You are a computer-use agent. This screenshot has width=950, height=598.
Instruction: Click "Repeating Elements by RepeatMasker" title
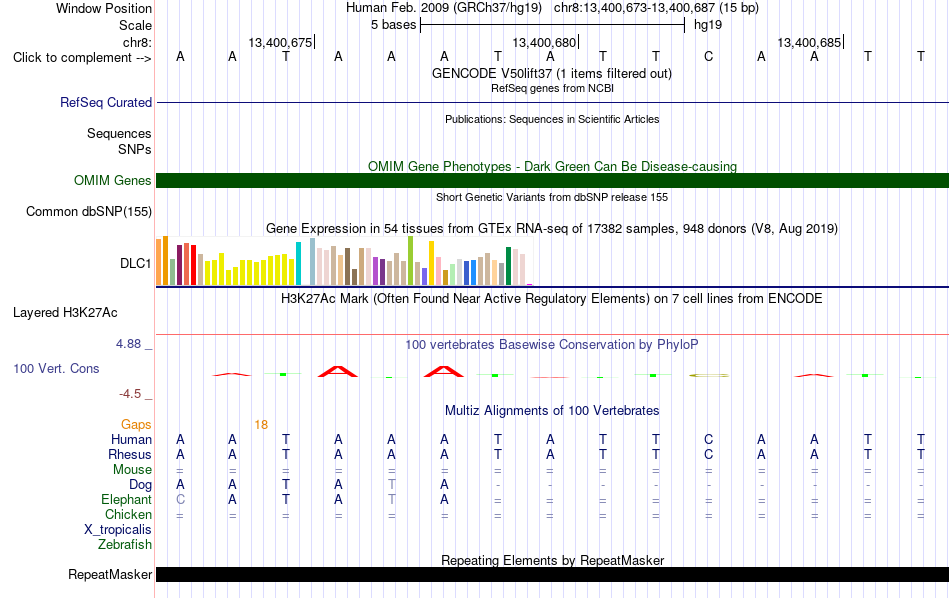pos(552,560)
